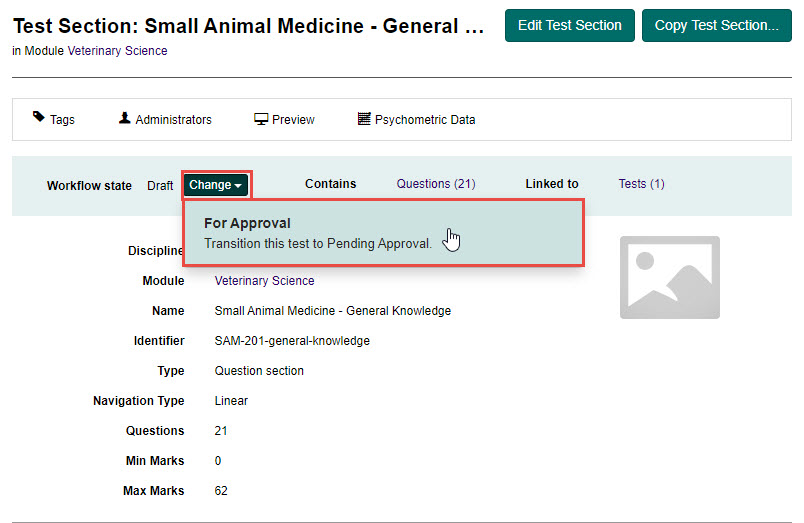804x523 pixels.
Task: Follow Veterinary Science link in Module row
Action: pyautogui.click(x=264, y=281)
